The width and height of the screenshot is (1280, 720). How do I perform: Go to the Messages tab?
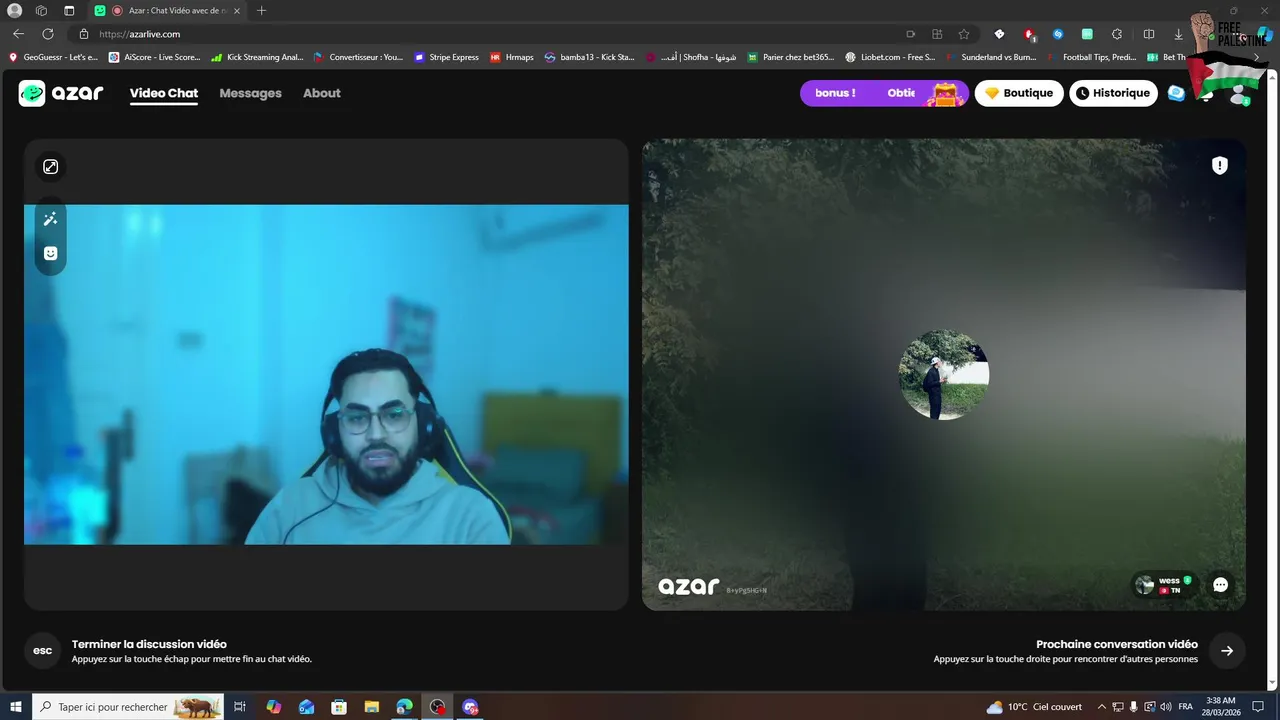pos(250,93)
